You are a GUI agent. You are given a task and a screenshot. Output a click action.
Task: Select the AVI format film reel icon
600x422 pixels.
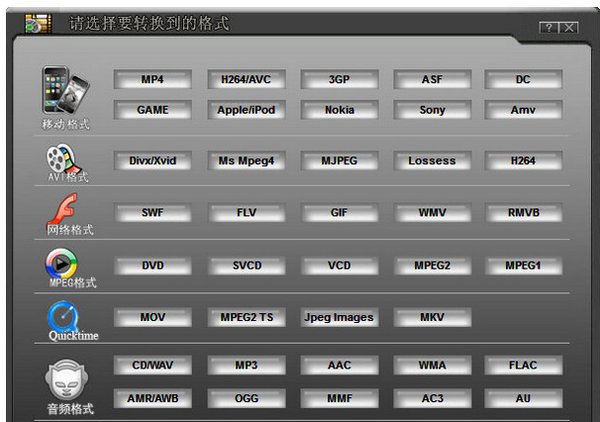click(x=64, y=158)
